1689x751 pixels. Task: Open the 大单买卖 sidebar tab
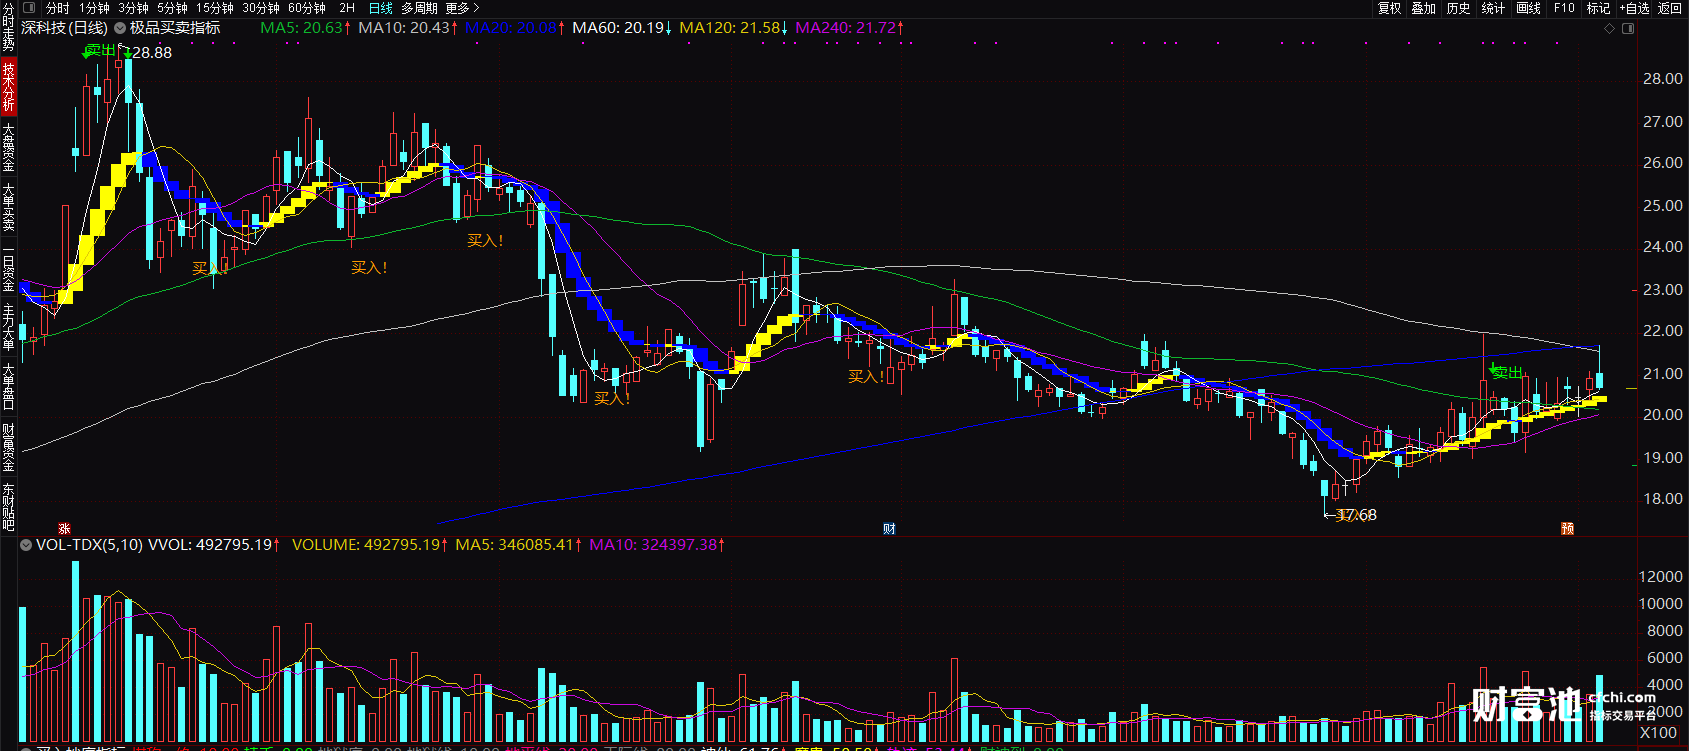click(x=8, y=208)
